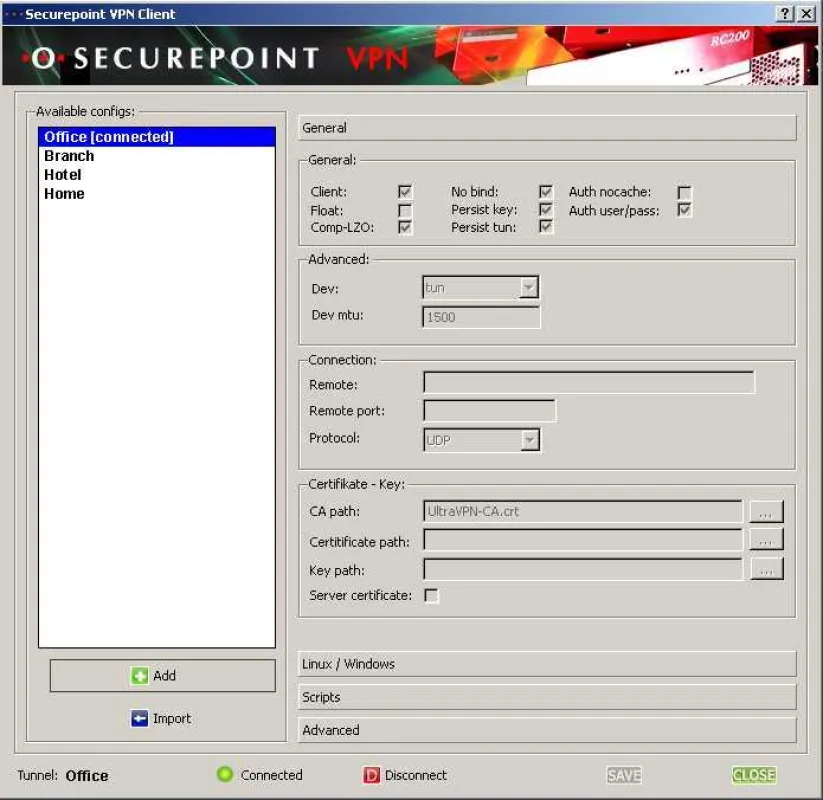
Task: Enable the Auth nocache checkbox
Action: (684, 192)
